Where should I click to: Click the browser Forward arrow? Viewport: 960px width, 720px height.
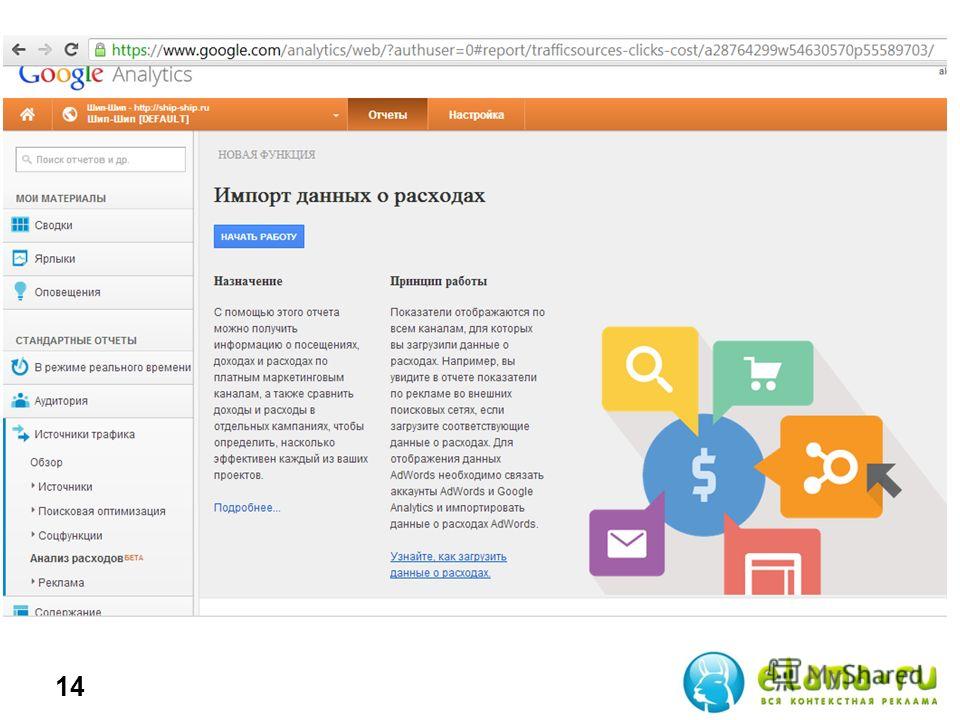pos(45,50)
